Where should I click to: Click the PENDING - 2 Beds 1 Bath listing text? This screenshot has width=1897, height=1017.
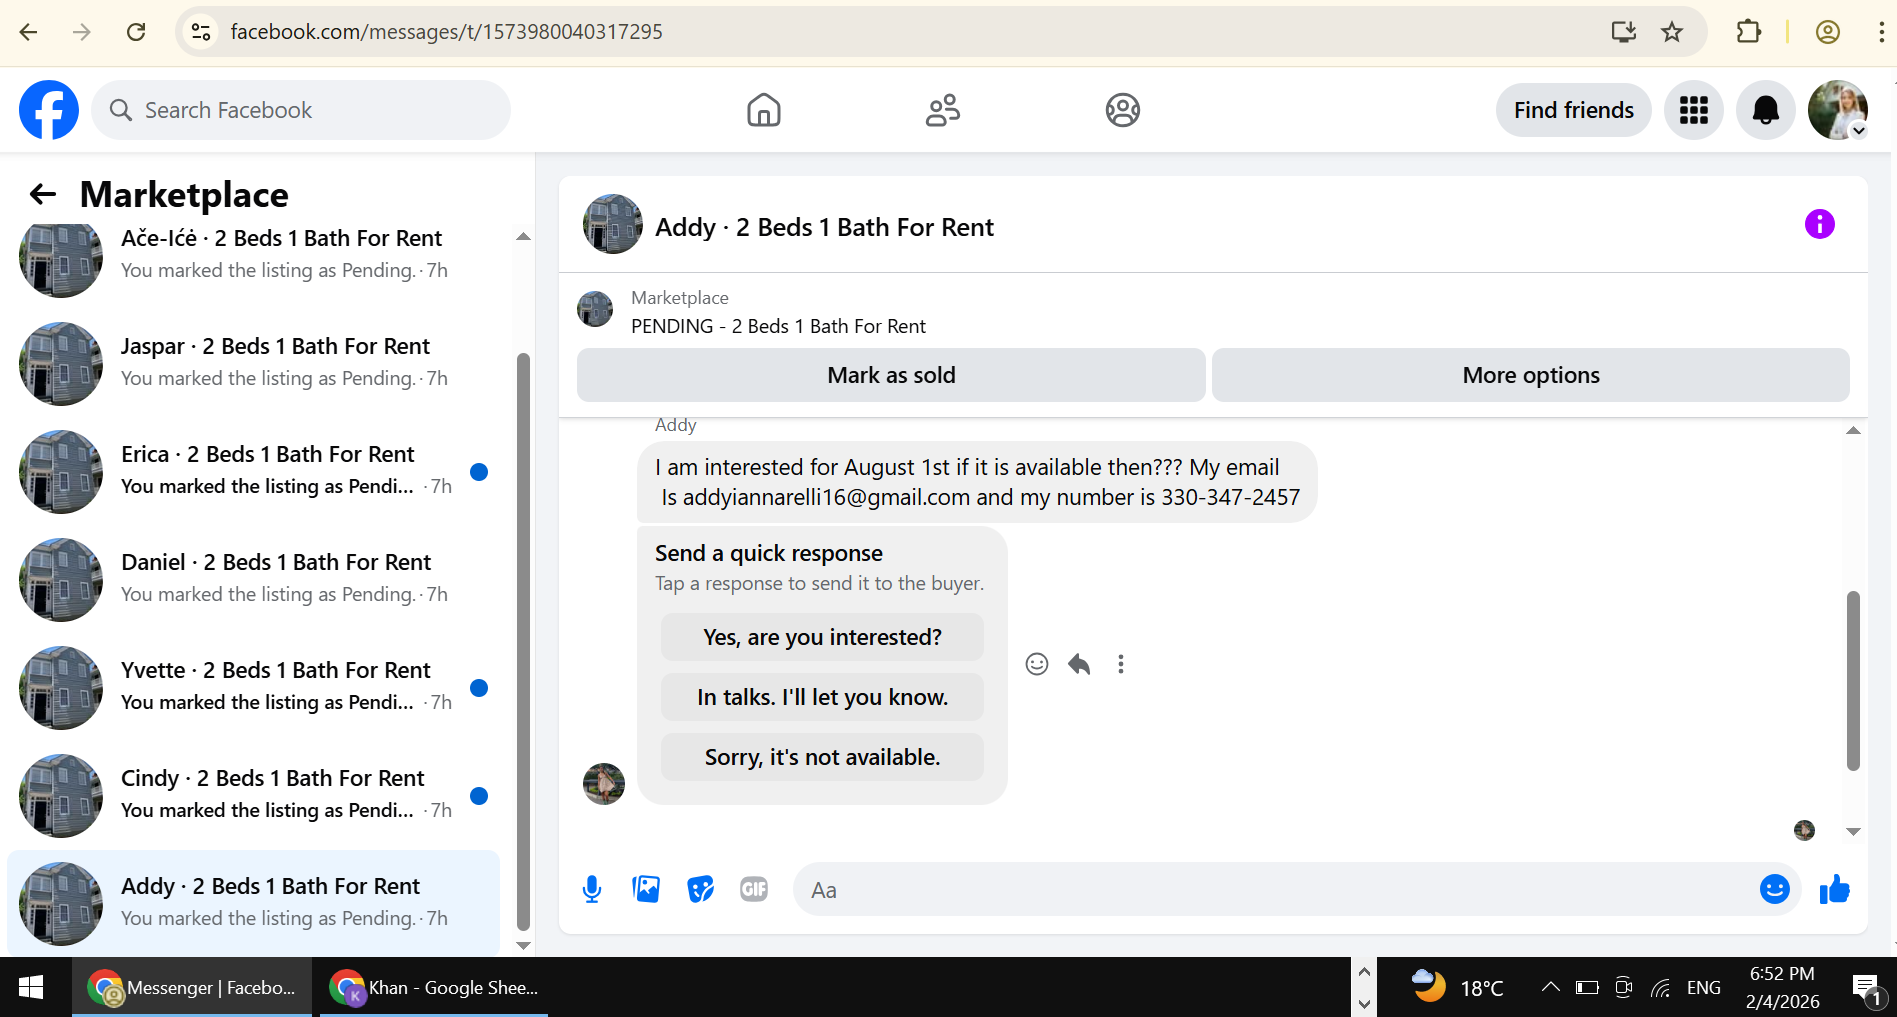coord(778,326)
